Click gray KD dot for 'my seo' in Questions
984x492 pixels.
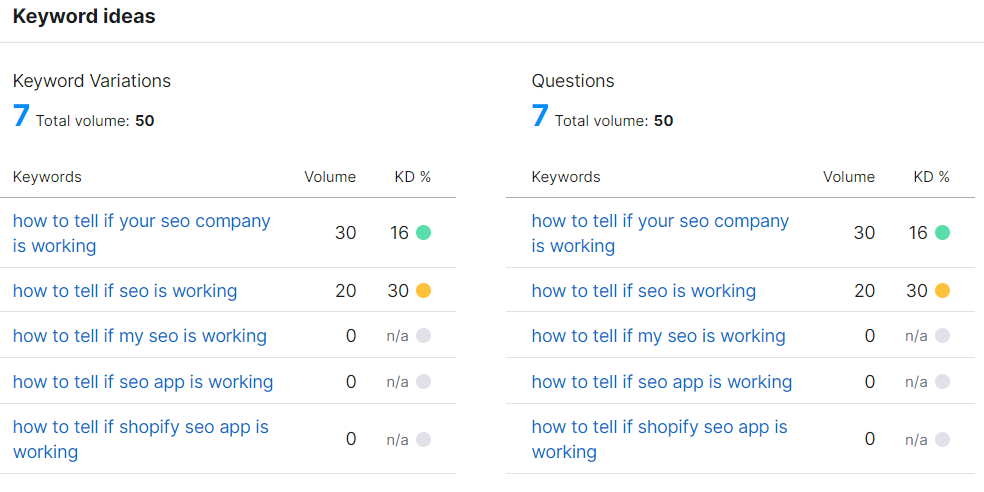click(942, 336)
